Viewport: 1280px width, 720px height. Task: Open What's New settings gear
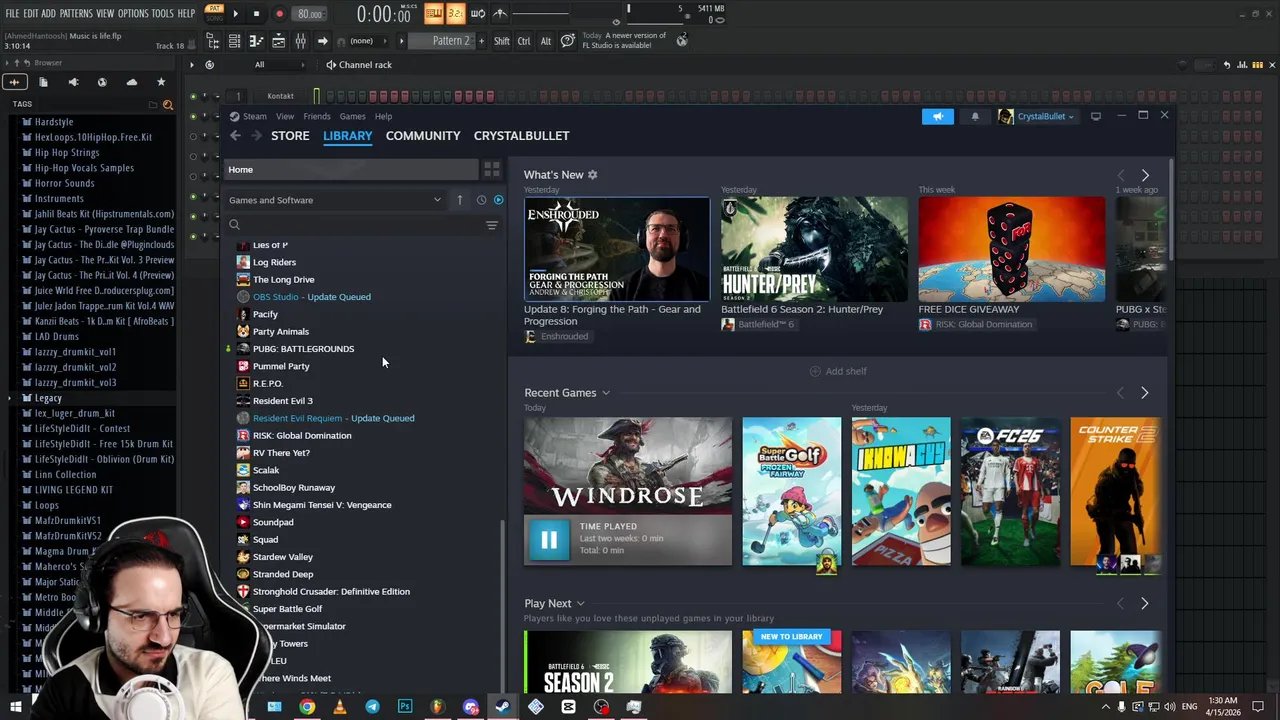point(592,175)
